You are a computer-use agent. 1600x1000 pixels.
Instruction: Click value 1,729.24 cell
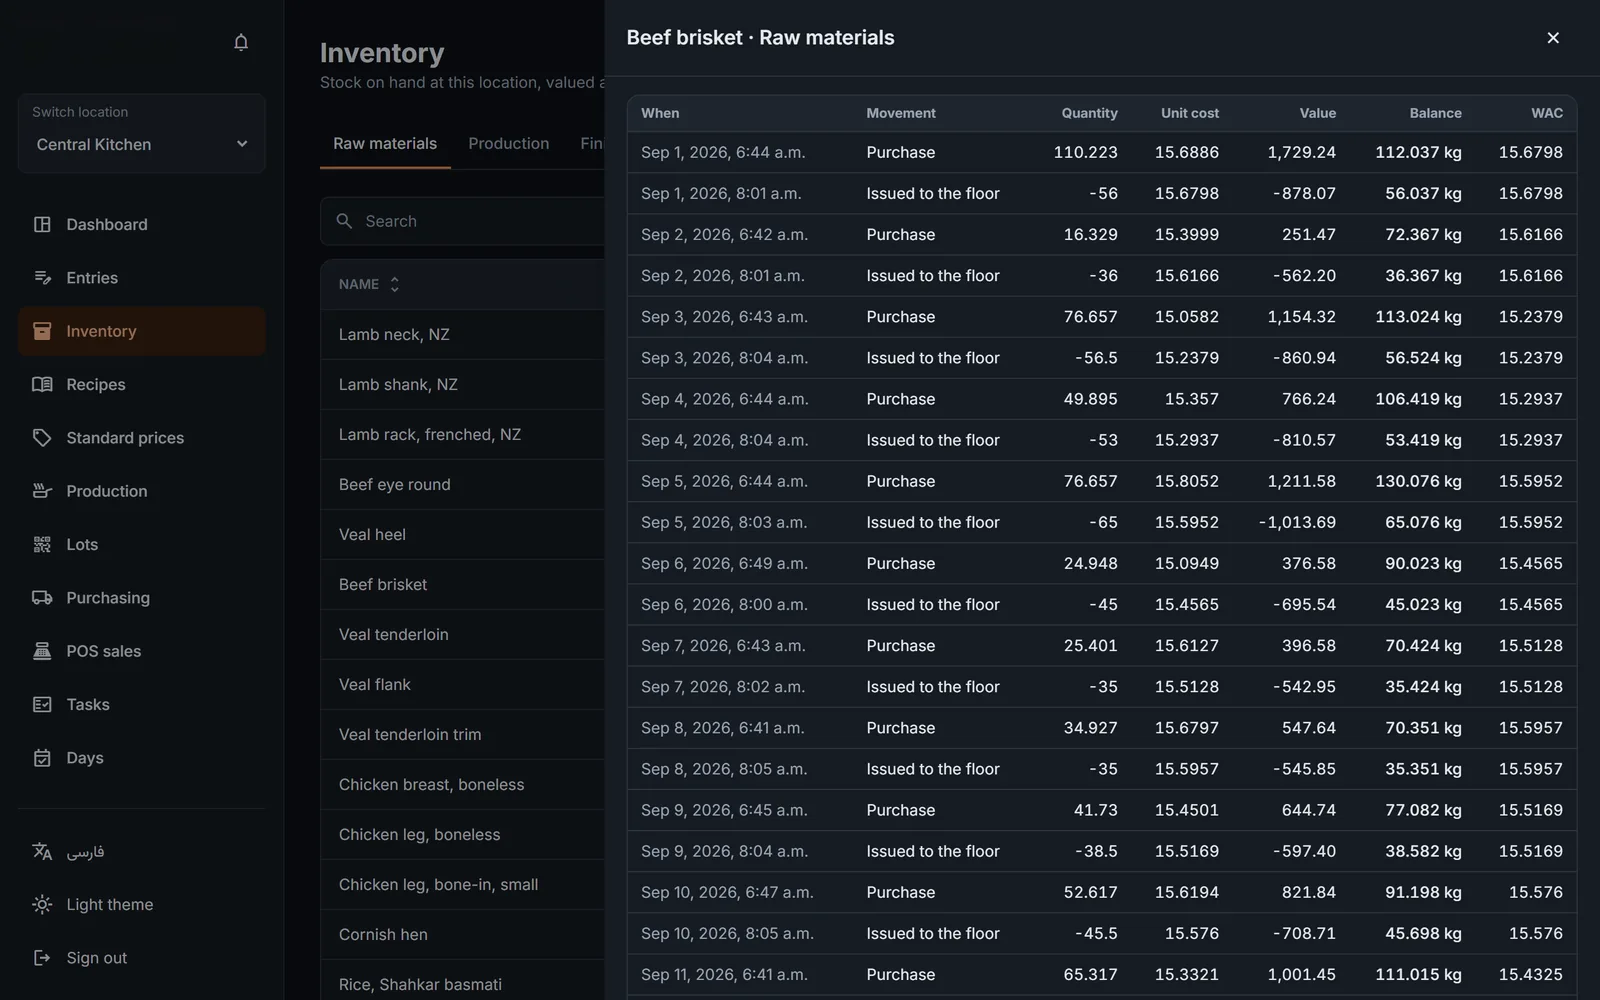tap(1301, 152)
